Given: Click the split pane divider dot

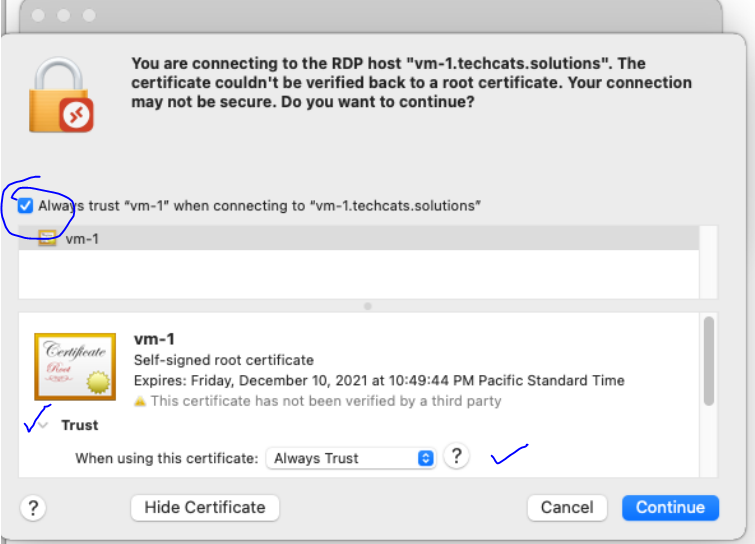Looking at the screenshot, I should [368, 306].
